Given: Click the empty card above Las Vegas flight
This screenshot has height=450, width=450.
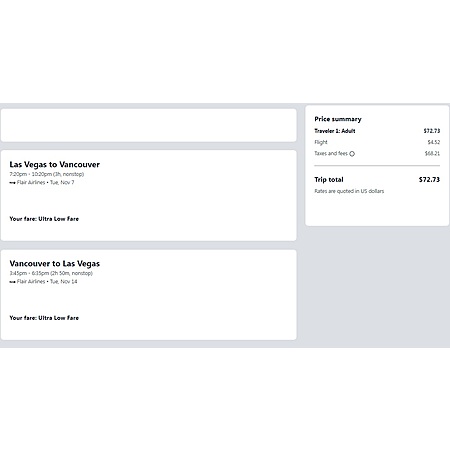Looking at the screenshot, I should 149,125.
